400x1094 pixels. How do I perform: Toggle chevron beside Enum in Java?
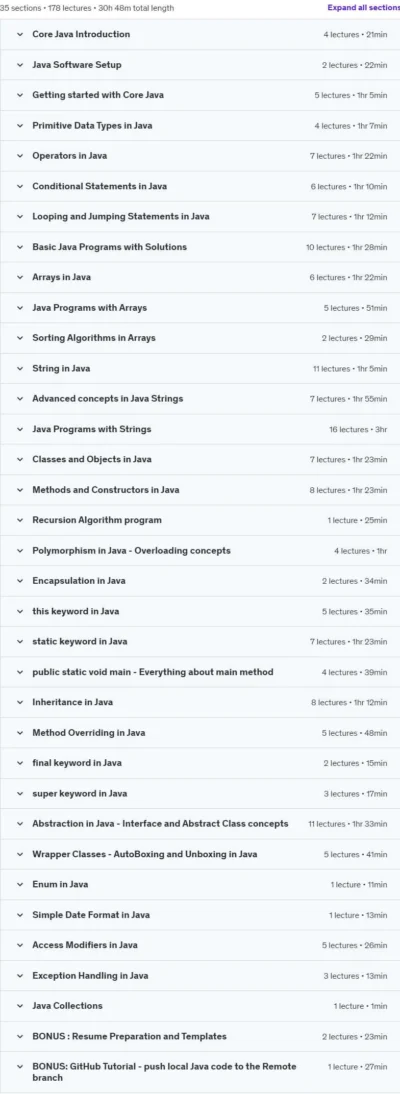click(x=20, y=884)
